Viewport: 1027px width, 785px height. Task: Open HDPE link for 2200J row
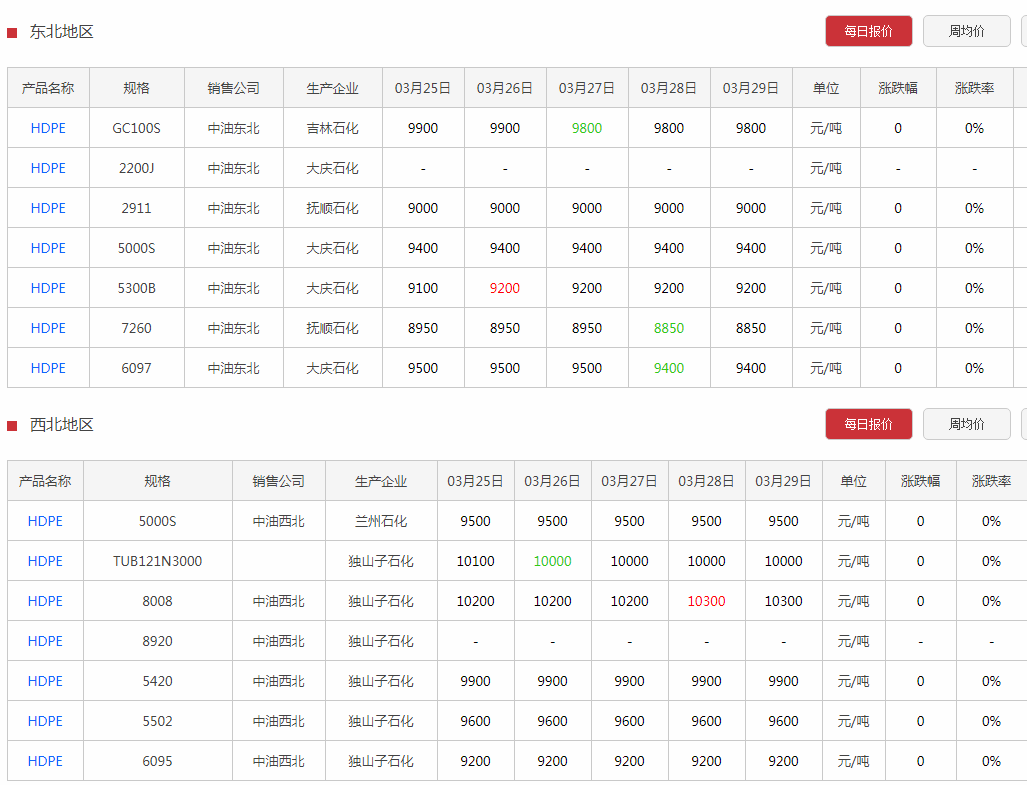[x=48, y=168]
